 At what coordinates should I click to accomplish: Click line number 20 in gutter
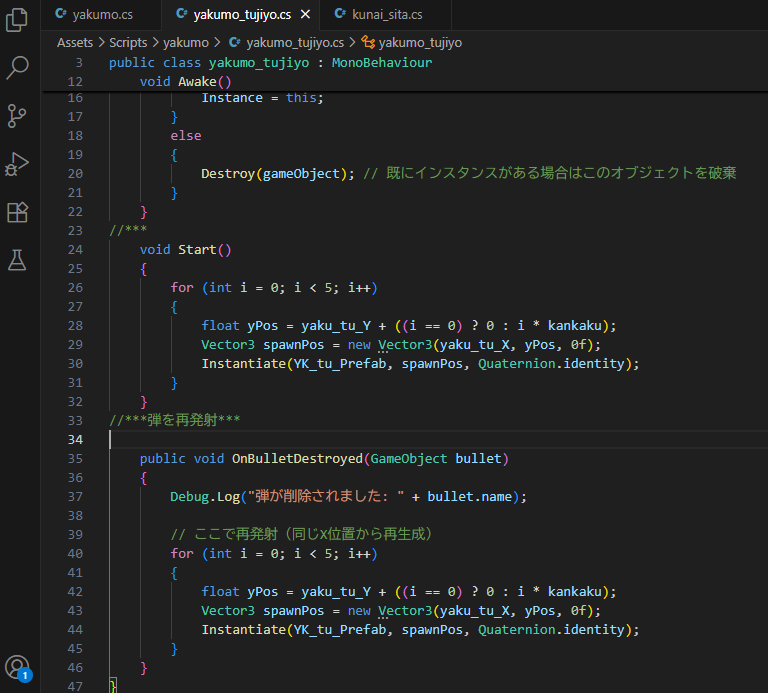coord(75,174)
